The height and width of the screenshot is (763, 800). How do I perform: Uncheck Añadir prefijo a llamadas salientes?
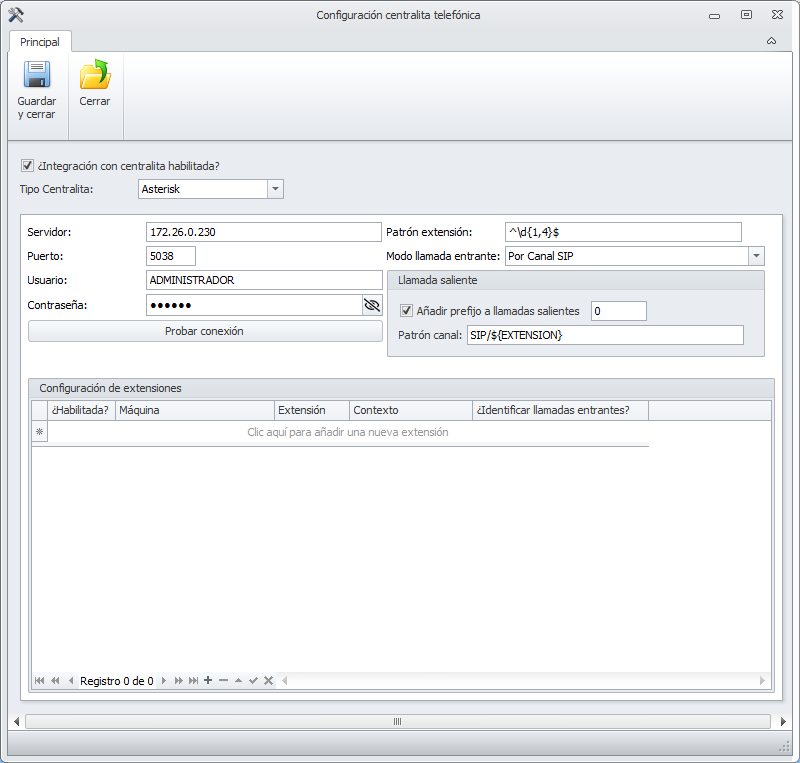[406, 311]
